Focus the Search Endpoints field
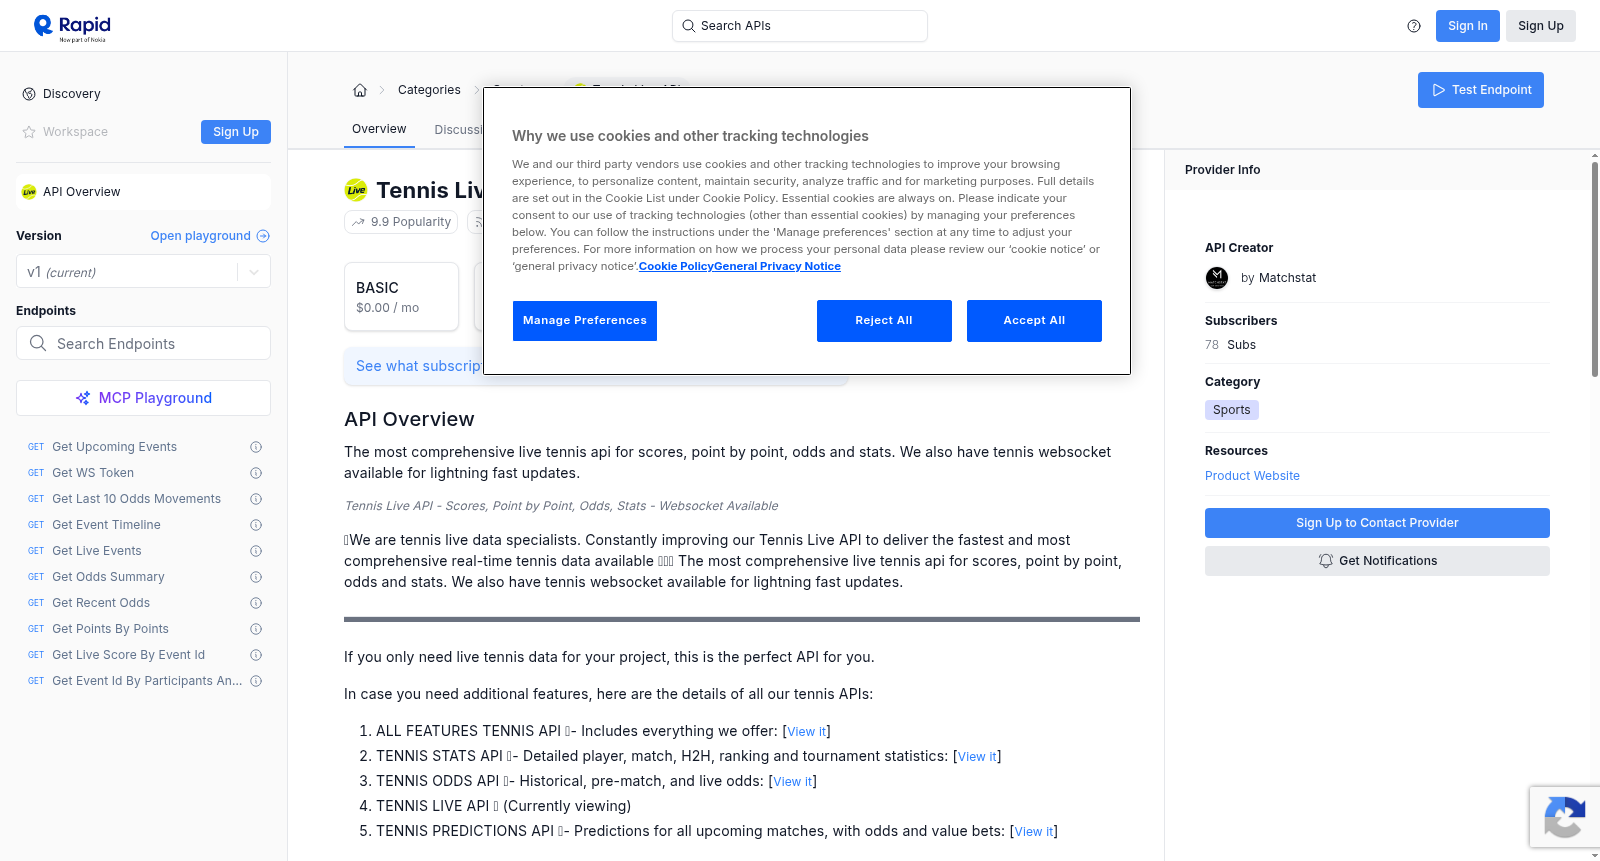The image size is (1600, 861). click(143, 343)
